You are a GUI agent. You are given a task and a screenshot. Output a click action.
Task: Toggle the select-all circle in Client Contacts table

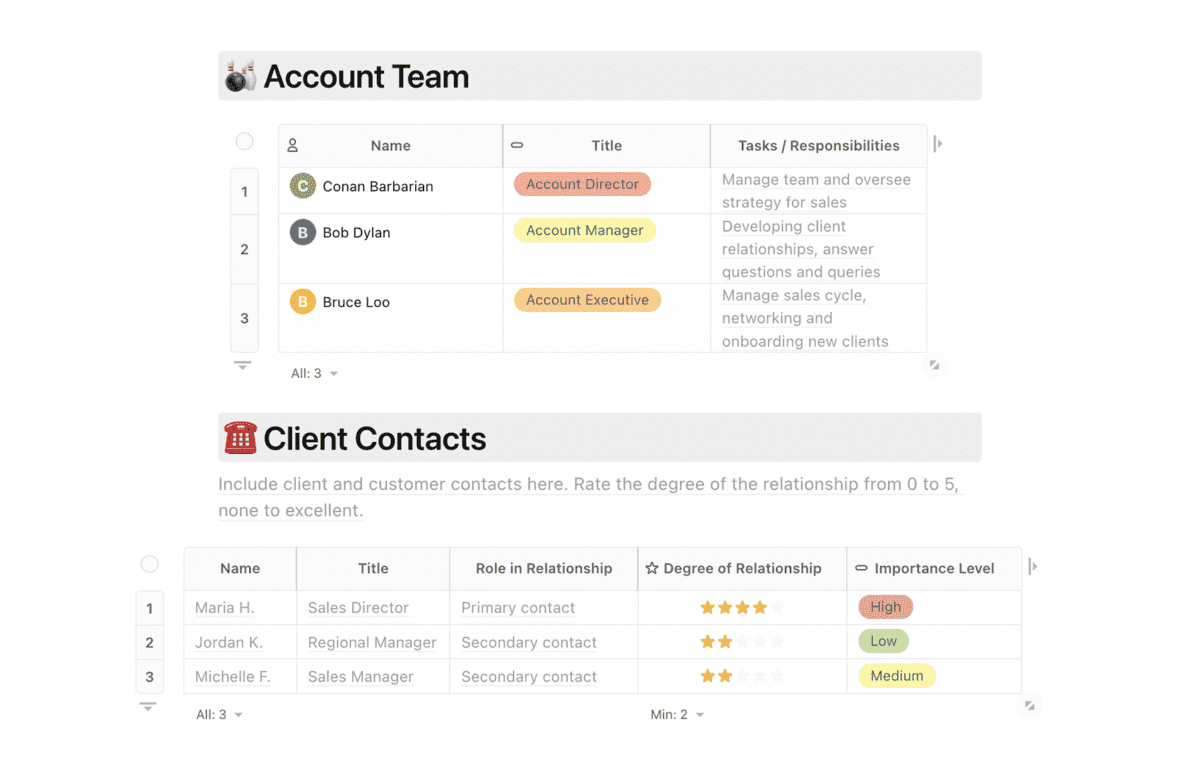point(150,564)
